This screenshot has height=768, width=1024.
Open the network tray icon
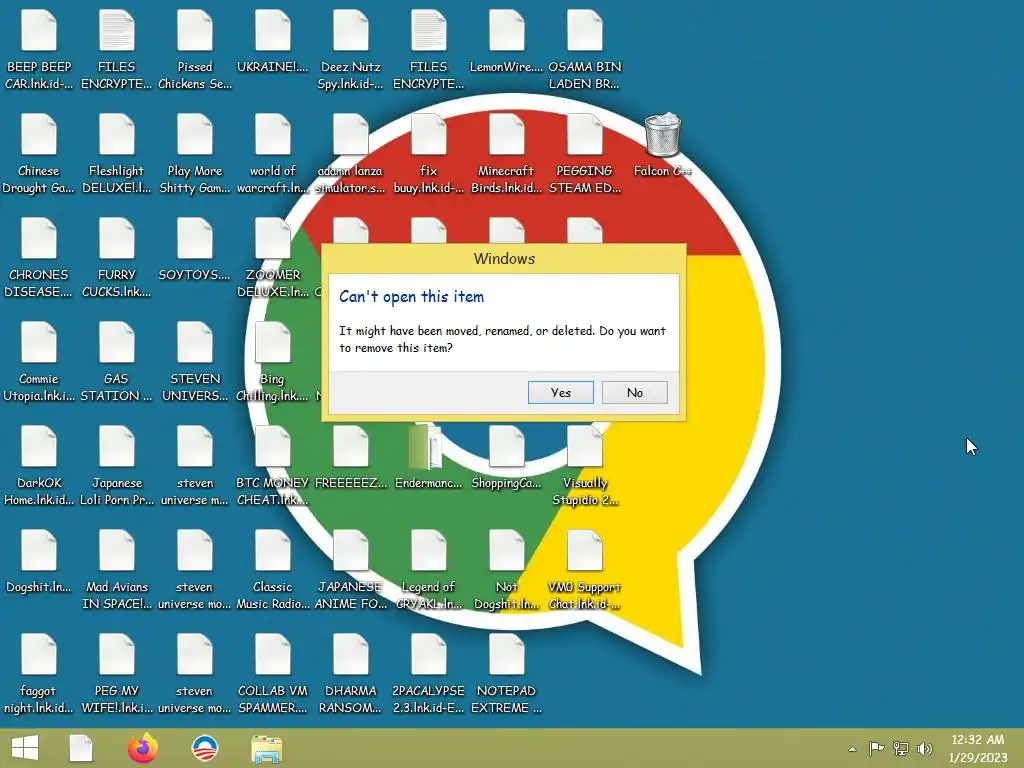(x=901, y=748)
